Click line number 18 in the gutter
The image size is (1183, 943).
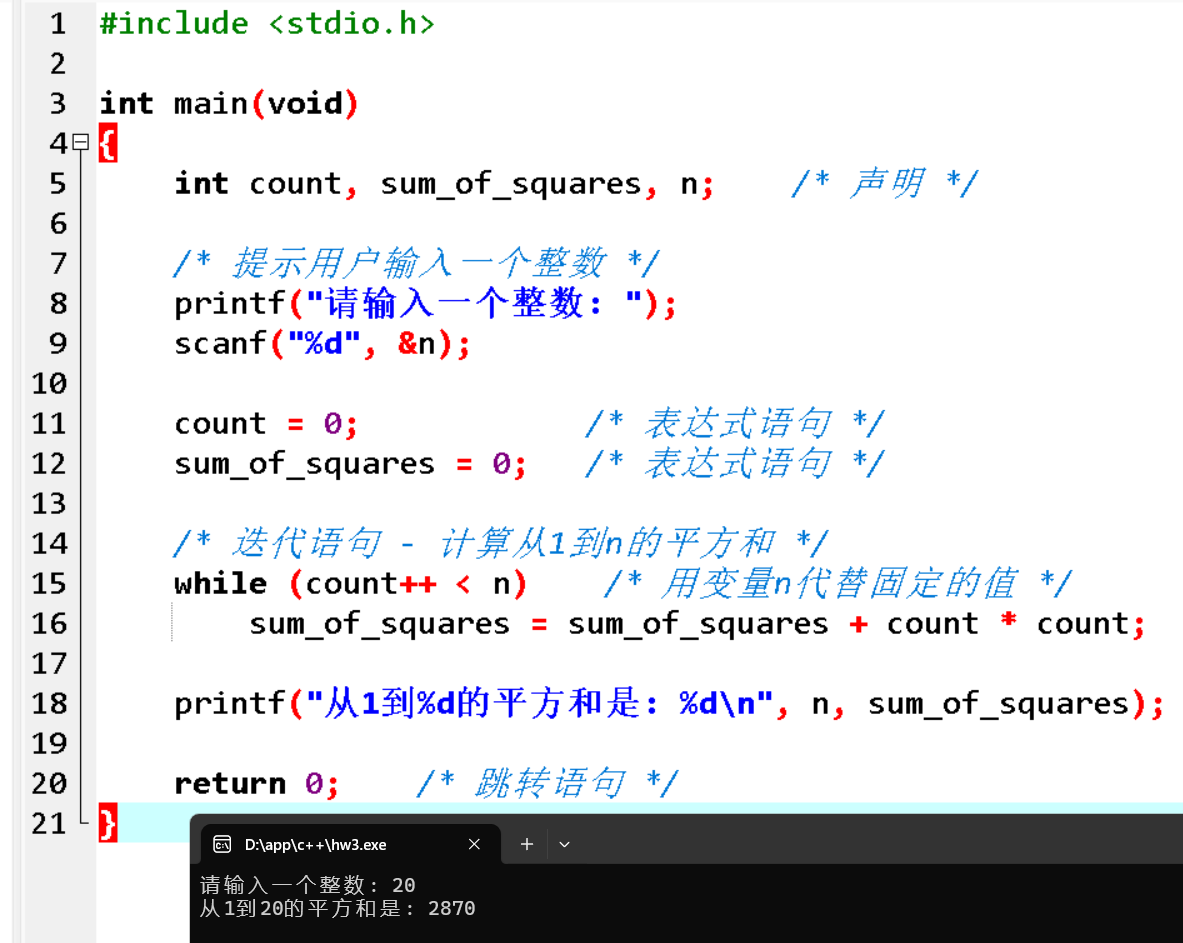pyautogui.click(x=49, y=704)
